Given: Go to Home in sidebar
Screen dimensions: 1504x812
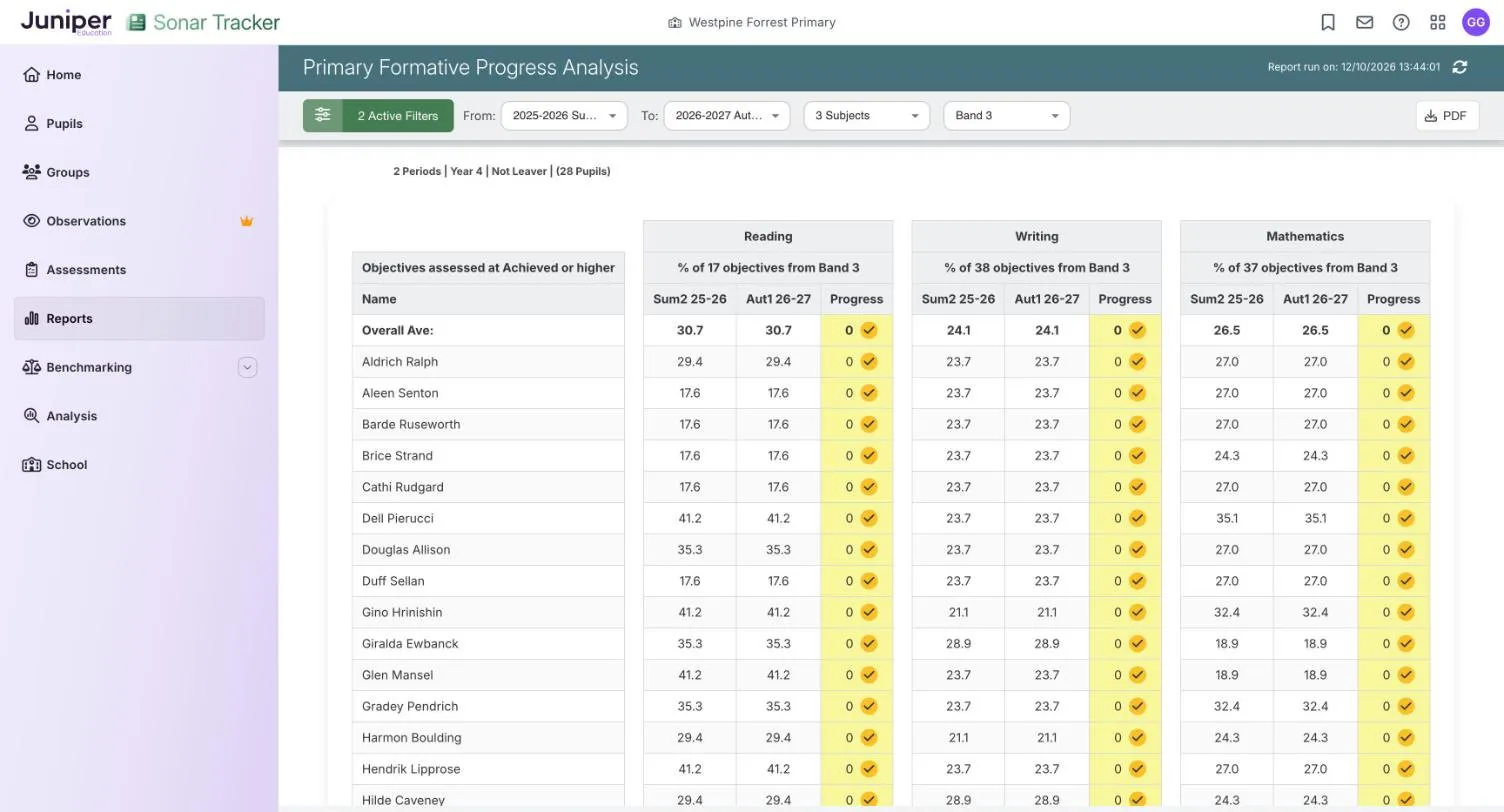Looking at the screenshot, I should click(139, 75).
